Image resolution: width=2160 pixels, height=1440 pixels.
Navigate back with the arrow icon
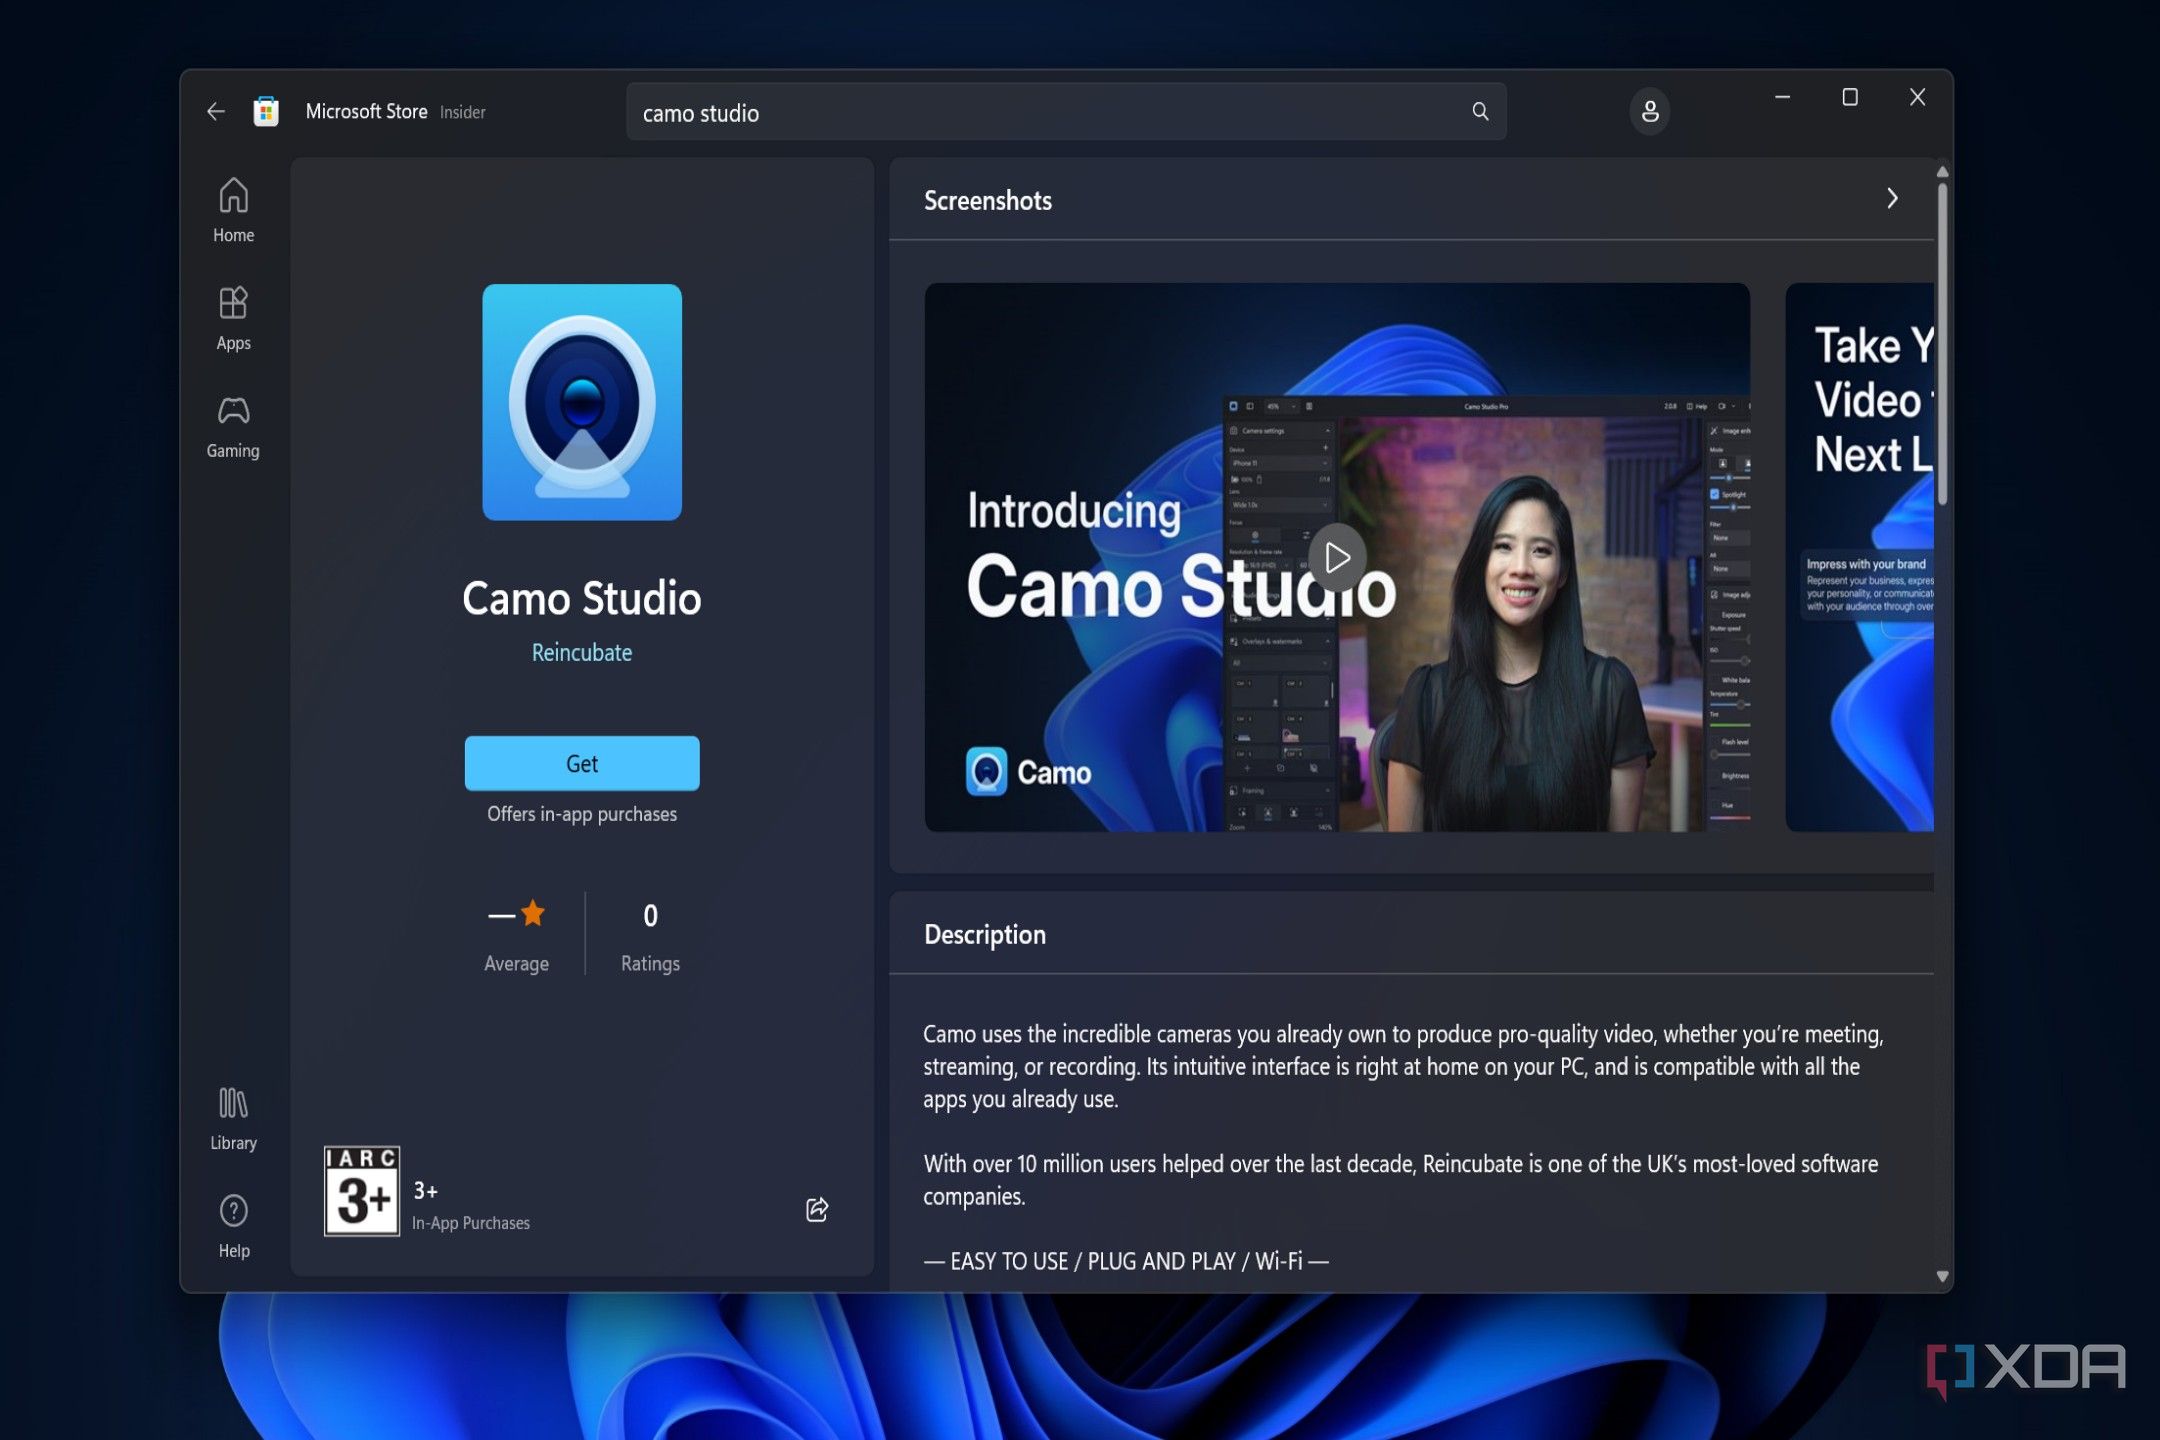point(216,111)
